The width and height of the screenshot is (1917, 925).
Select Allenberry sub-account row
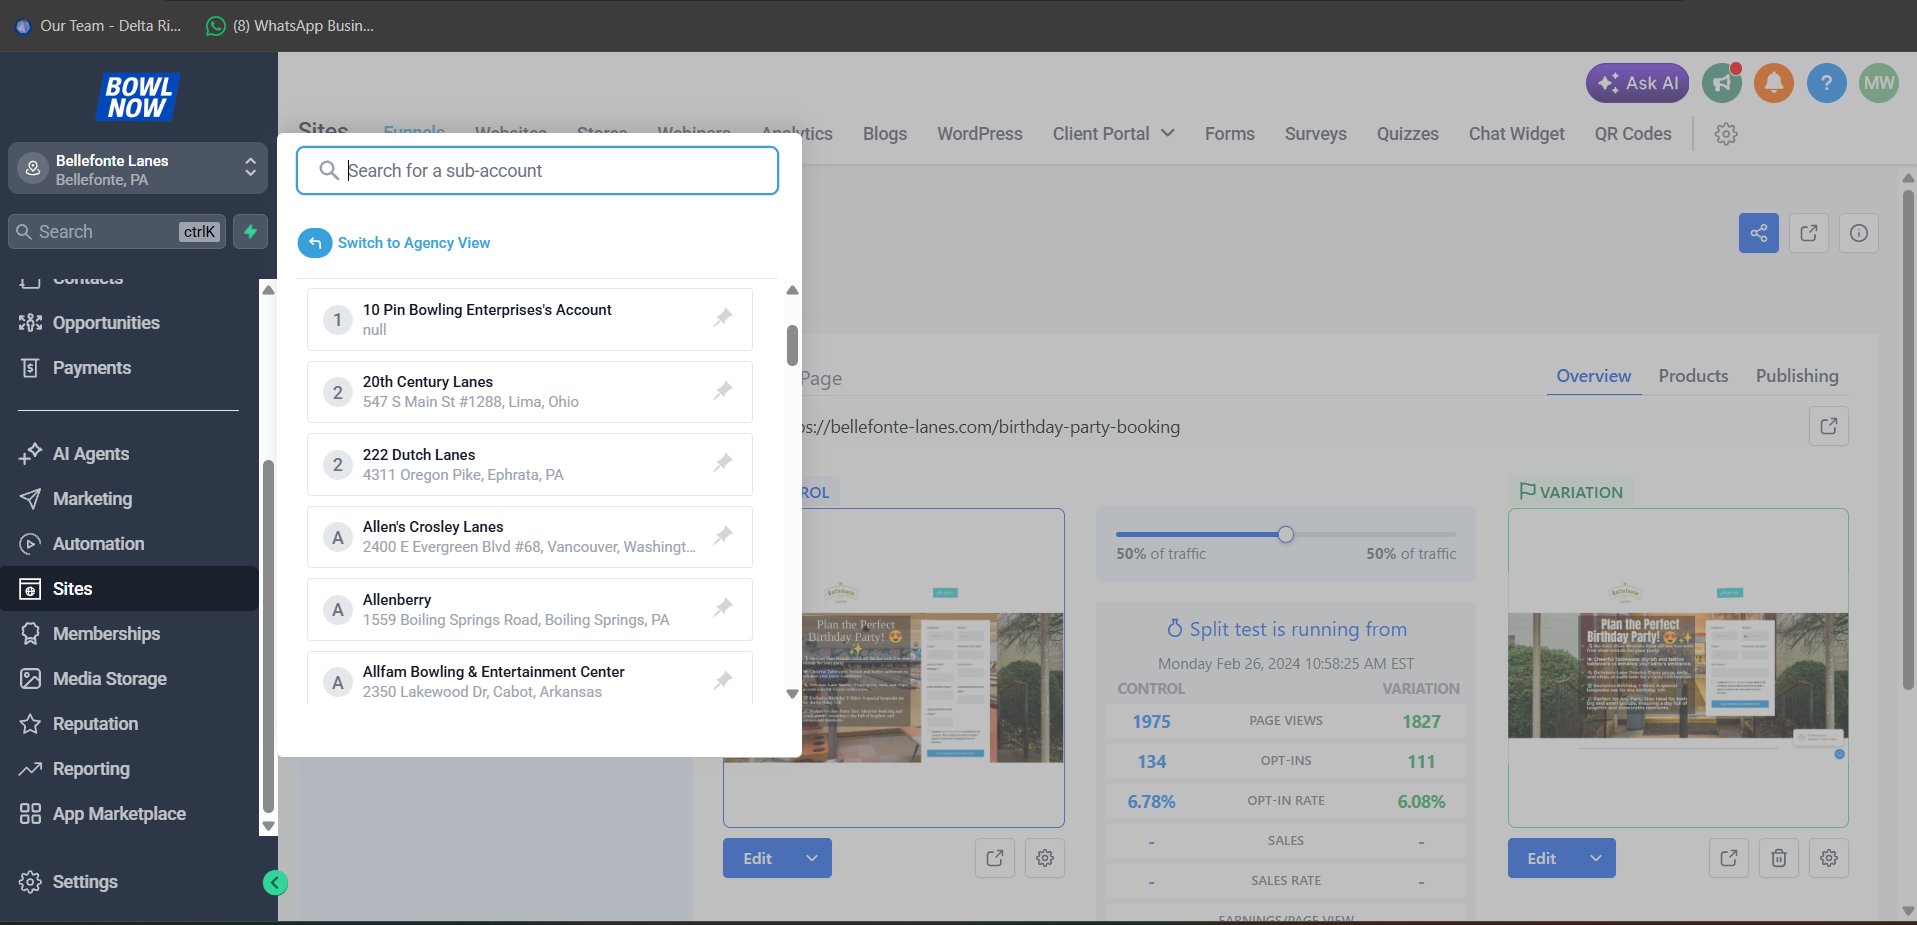pos(530,609)
